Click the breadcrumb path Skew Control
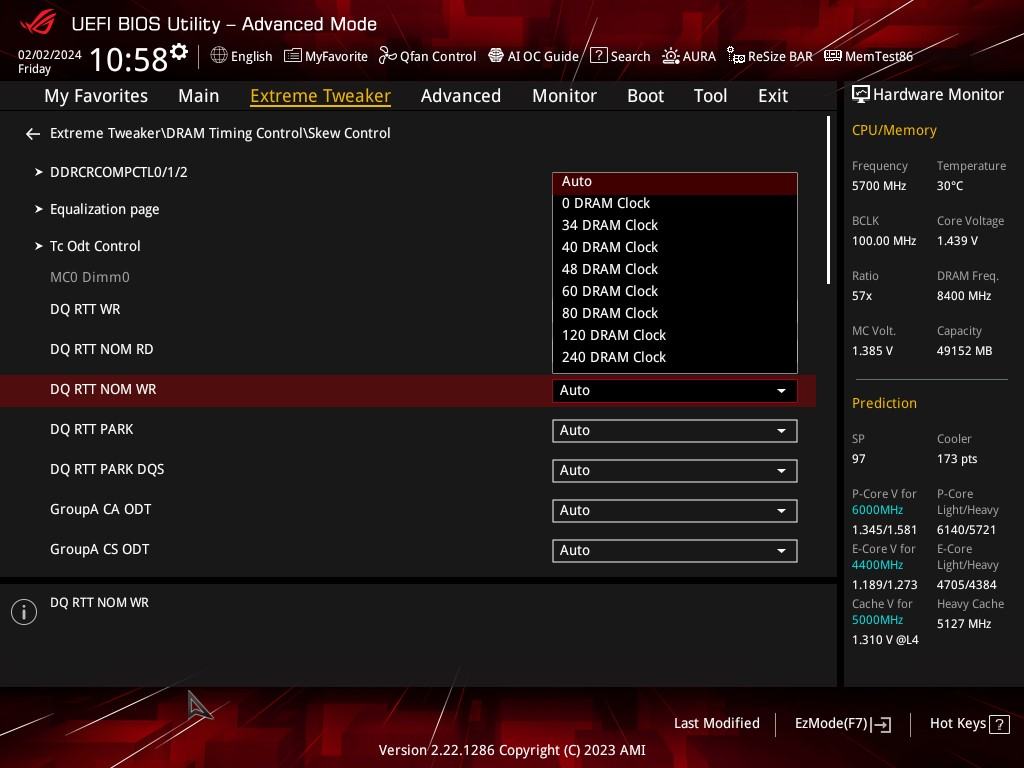Screen dimensions: 1024x768 (x=349, y=133)
